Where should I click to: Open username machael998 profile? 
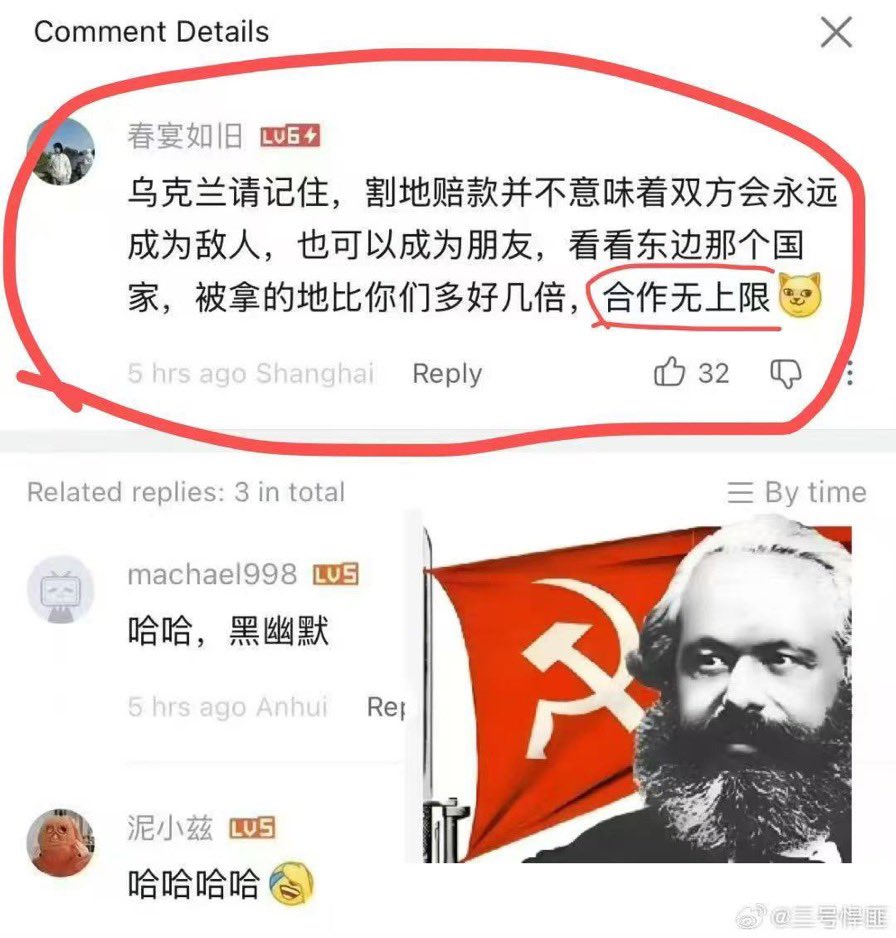[212, 574]
